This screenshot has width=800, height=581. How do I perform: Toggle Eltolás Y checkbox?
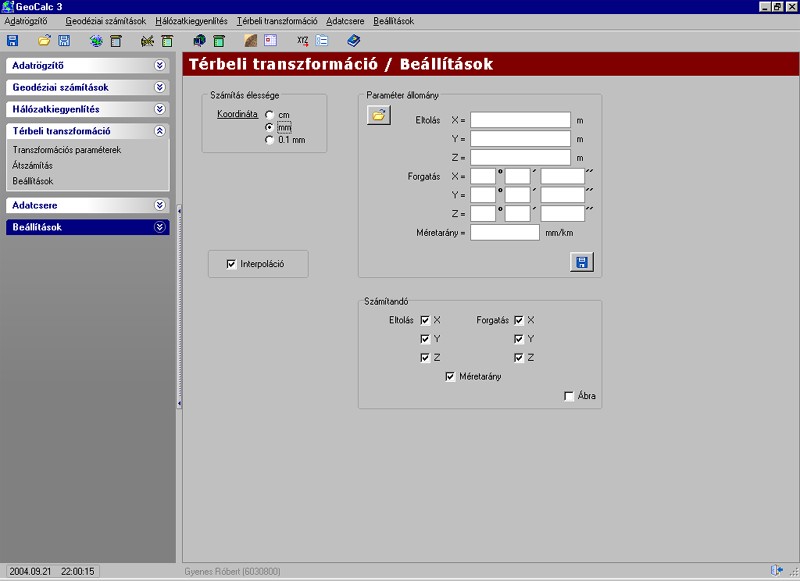point(425,339)
